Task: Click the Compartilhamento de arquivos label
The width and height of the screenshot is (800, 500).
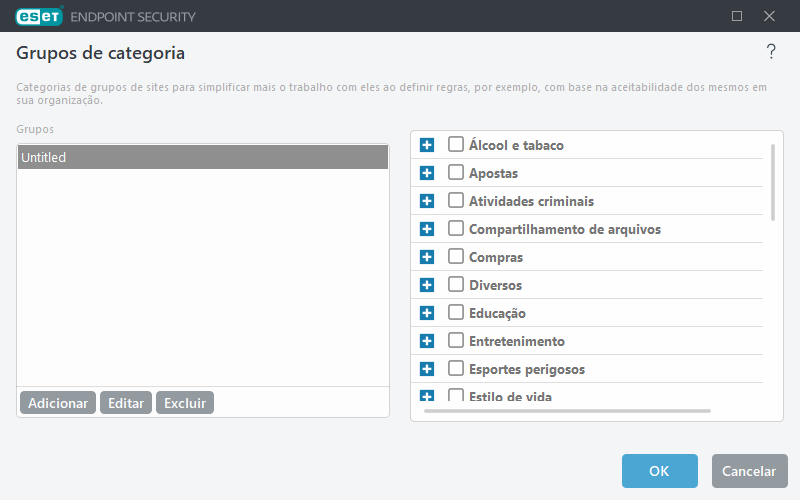Action: 565,229
